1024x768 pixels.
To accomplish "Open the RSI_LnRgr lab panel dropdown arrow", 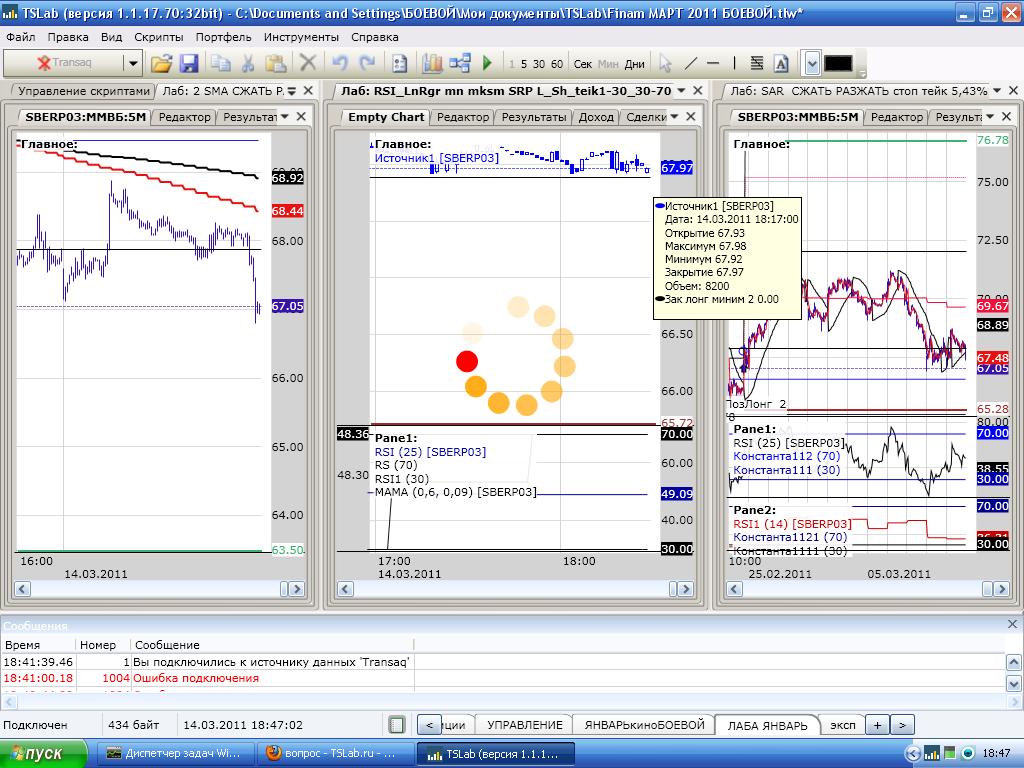I will [681, 90].
